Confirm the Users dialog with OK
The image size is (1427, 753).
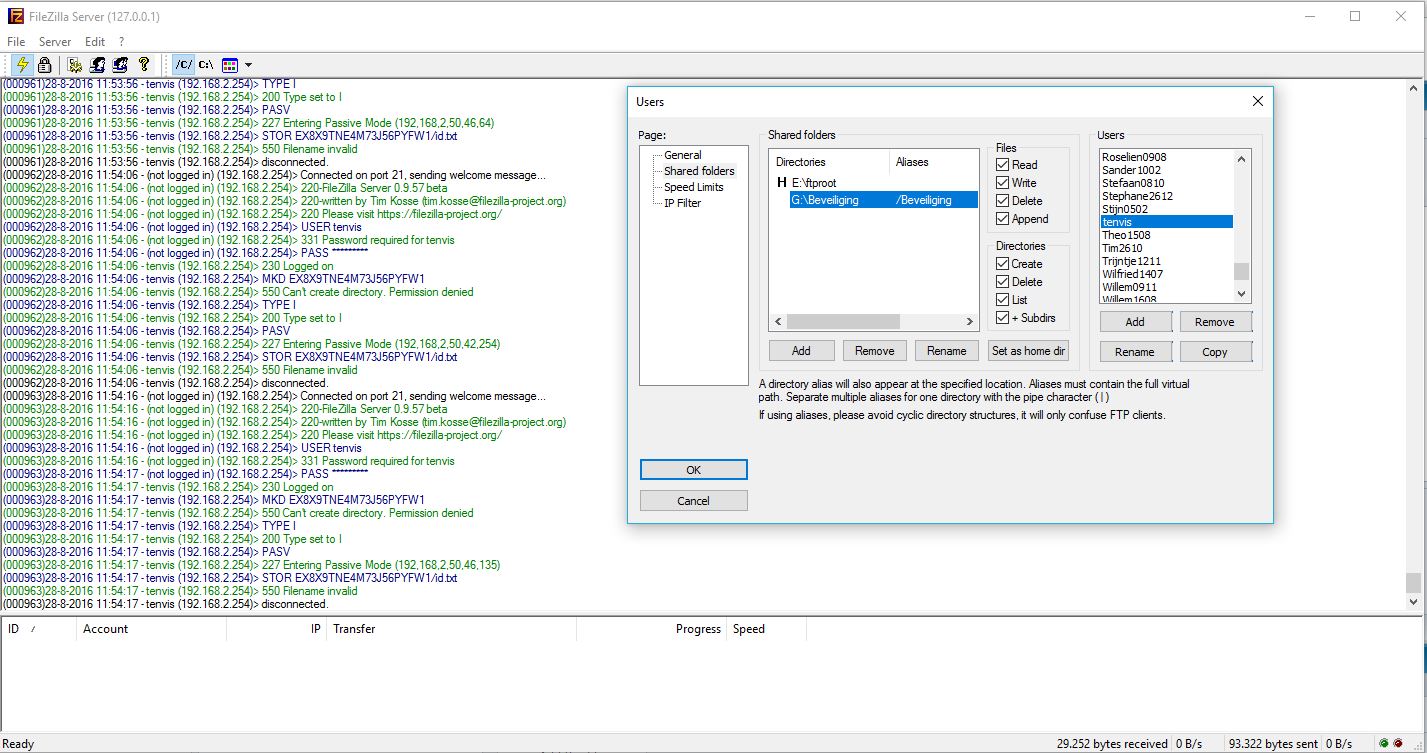pos(694,470)
